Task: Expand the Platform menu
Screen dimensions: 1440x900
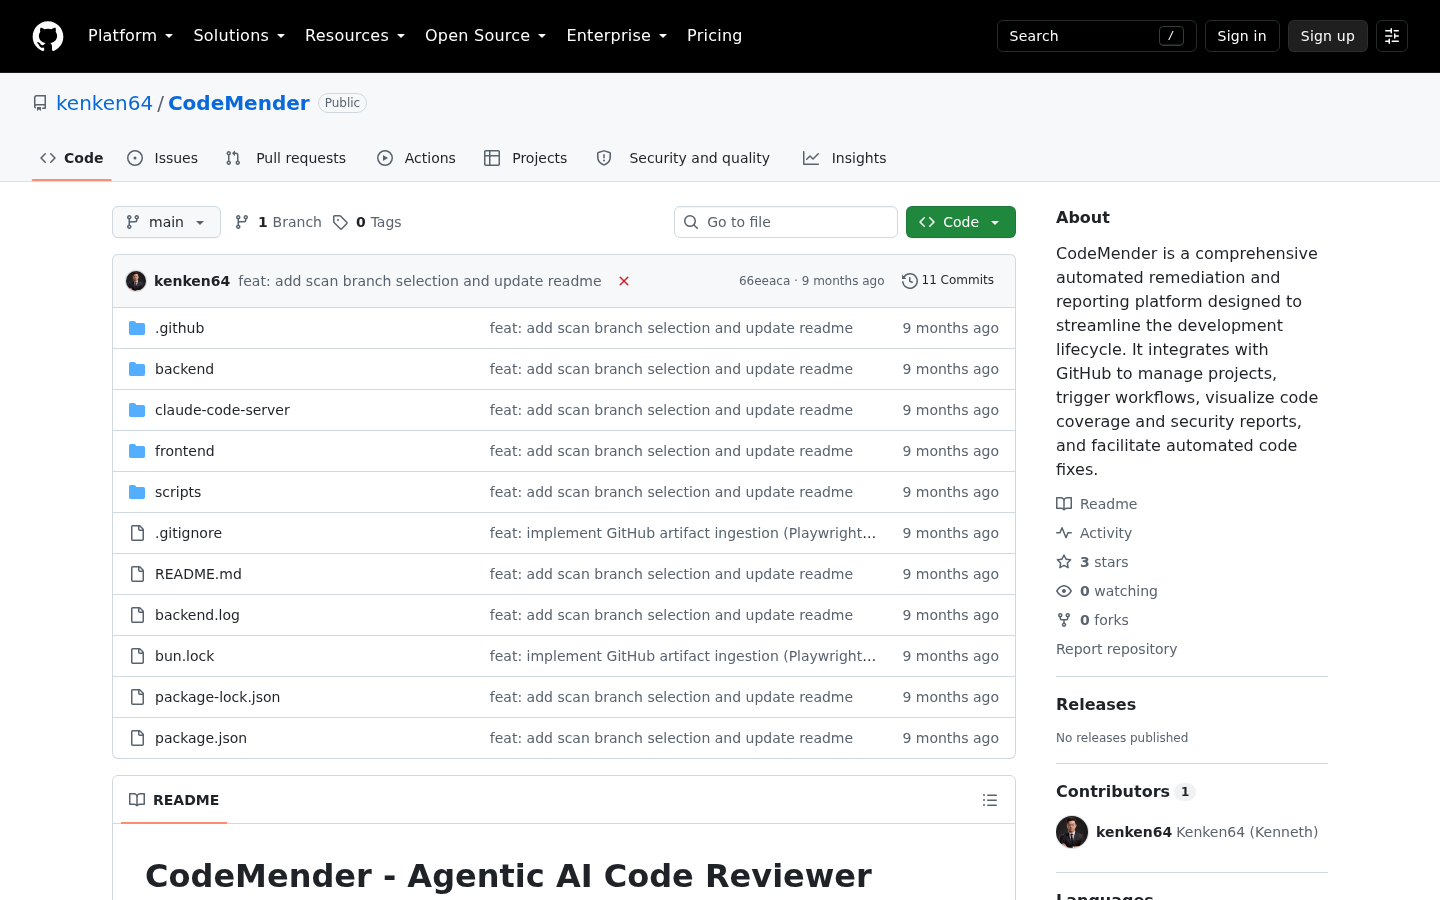Action: 131,36
